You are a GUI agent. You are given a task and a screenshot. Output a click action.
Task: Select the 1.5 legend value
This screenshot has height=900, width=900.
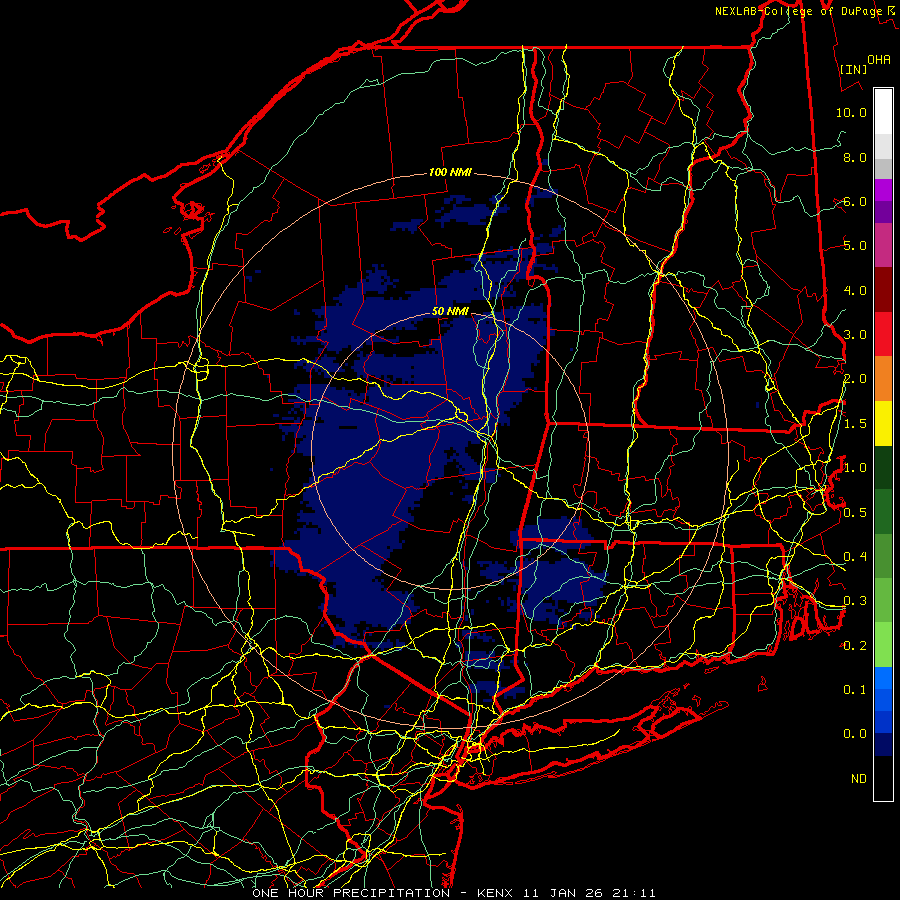click(855, 424)
